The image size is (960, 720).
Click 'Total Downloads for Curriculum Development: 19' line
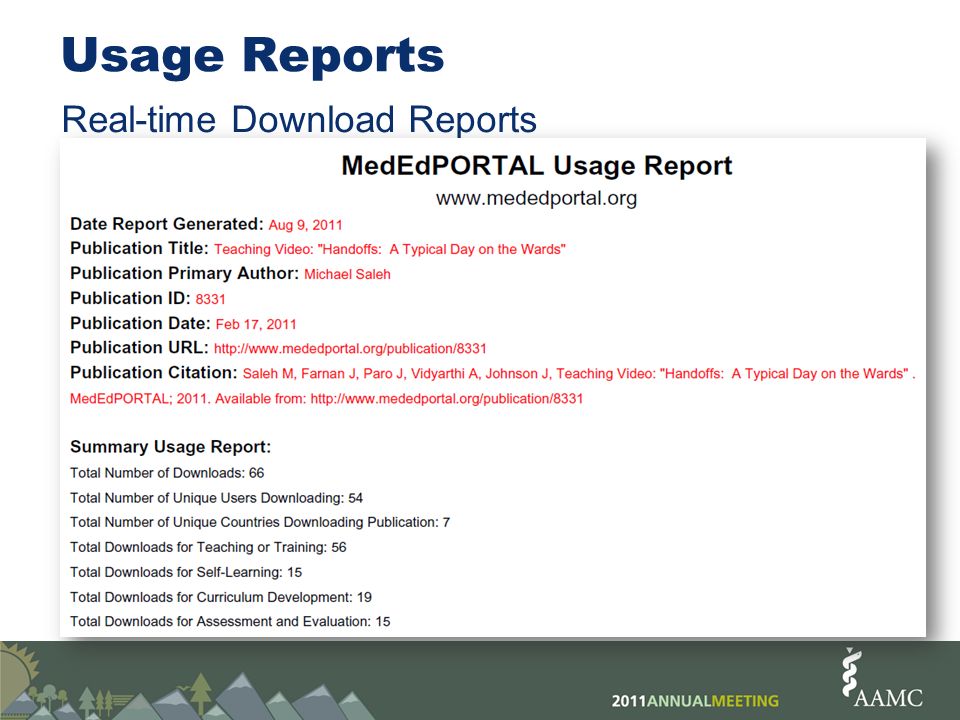pyautogui.click(x=221, y=597)
